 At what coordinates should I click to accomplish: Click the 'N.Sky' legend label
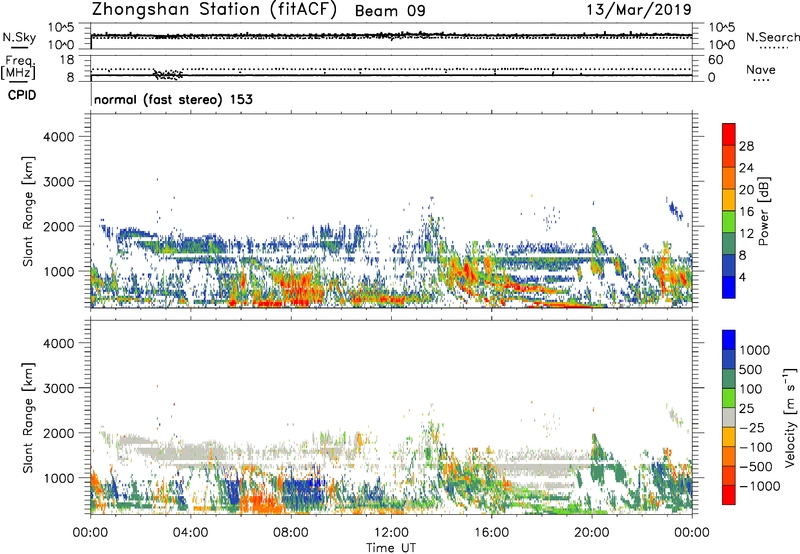[x=19, y=38]
